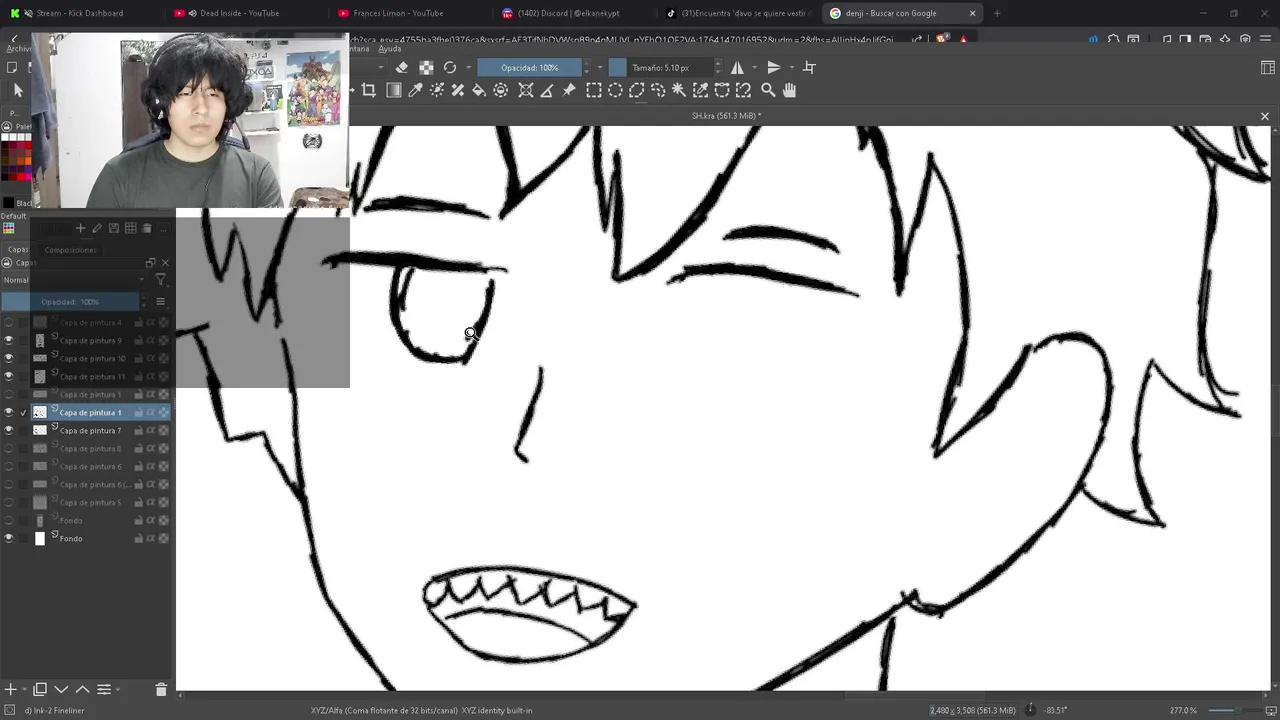Hide the visible white Fondo layer

click(x=9, y=538)
